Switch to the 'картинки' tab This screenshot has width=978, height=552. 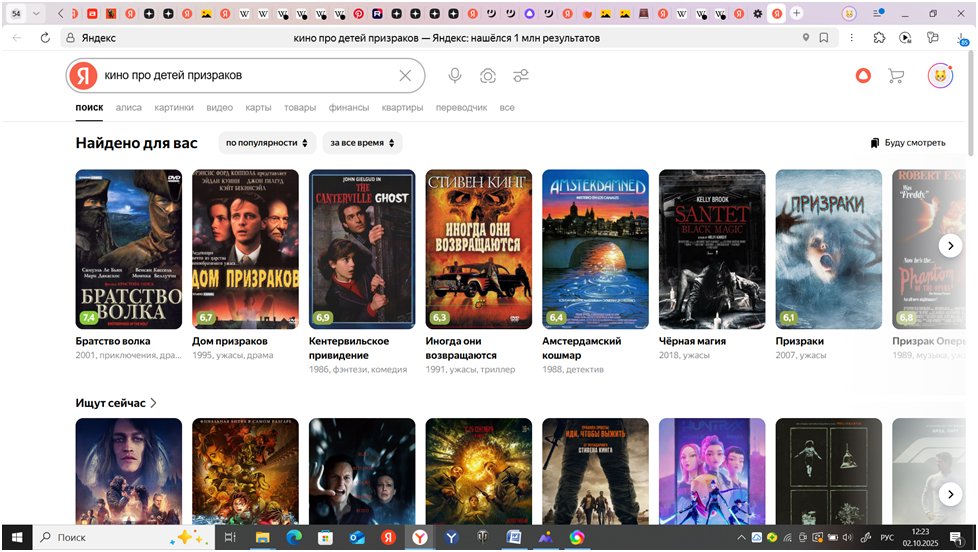pyautogui.click(x=174, y=107)
